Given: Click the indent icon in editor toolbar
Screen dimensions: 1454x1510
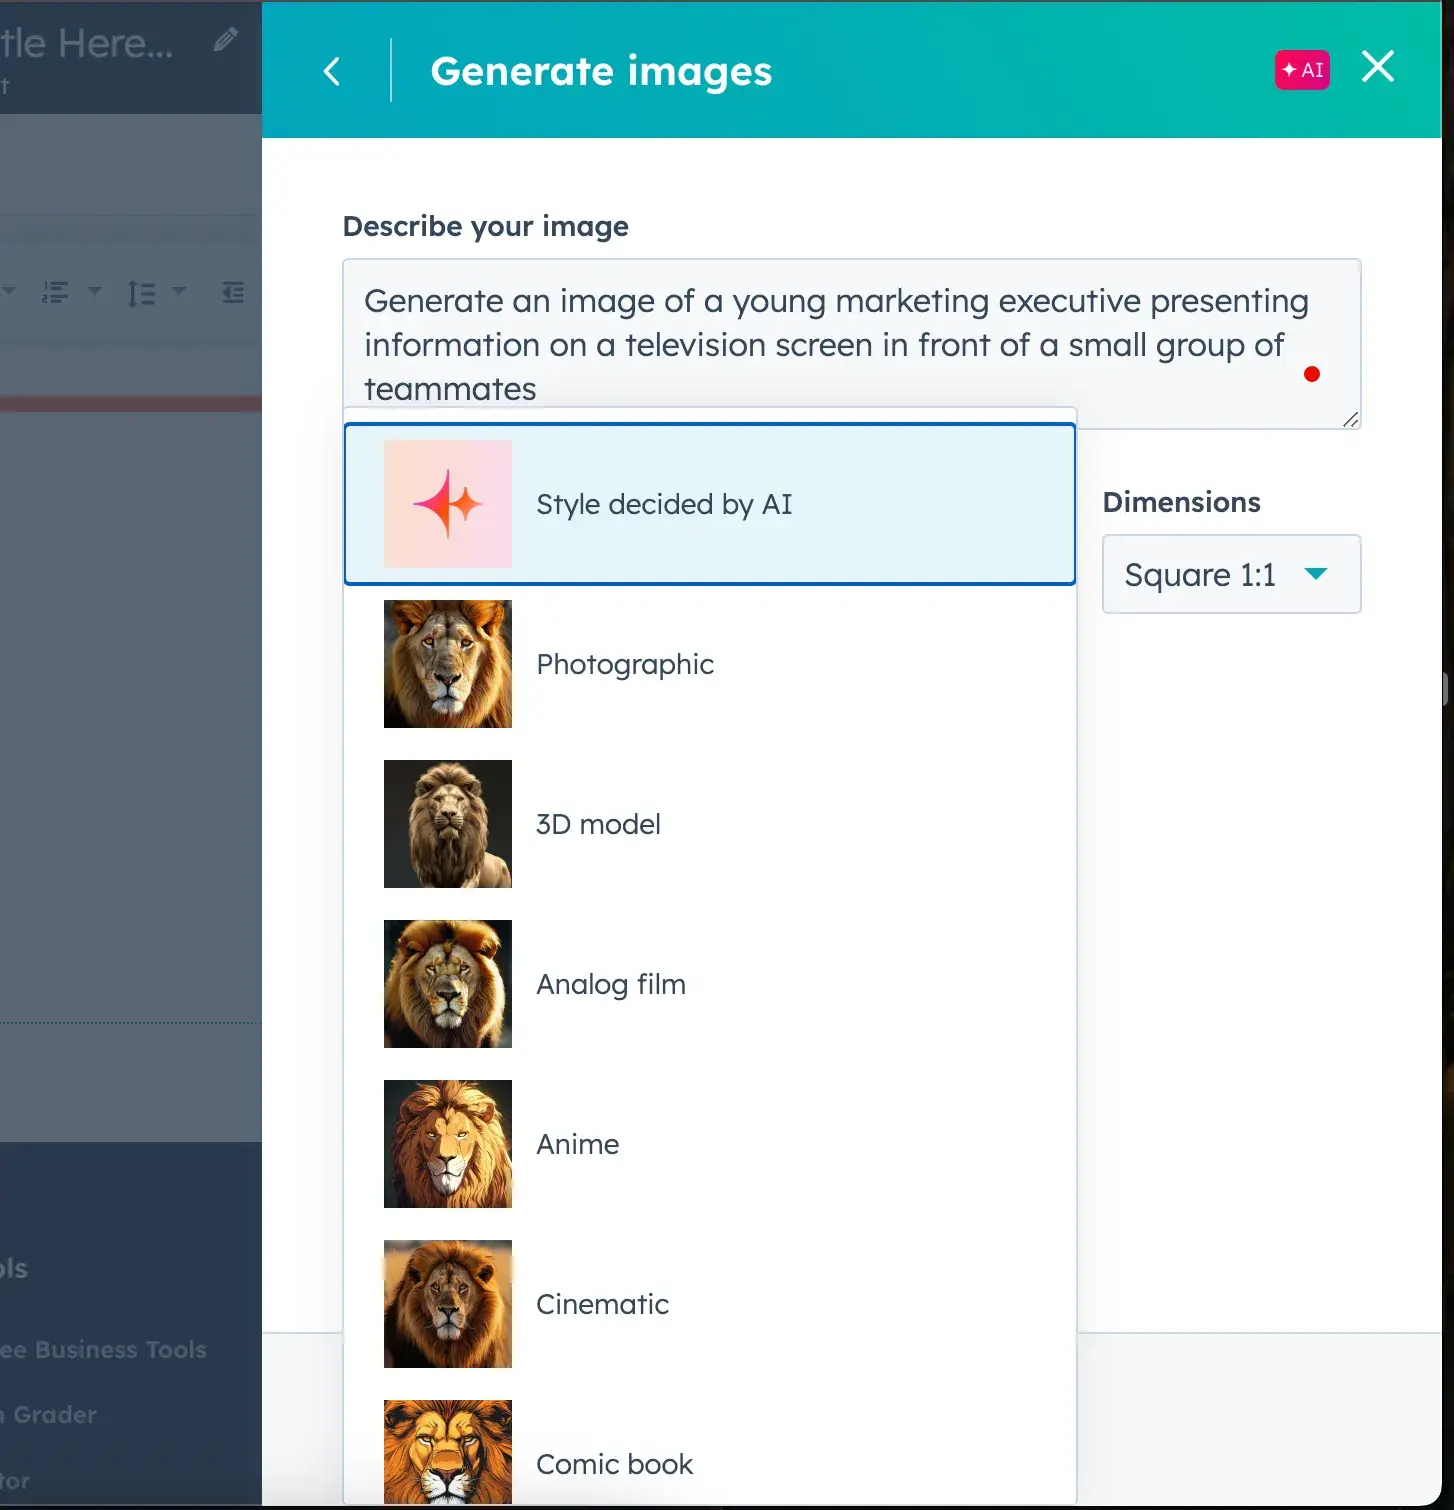Looking at the screenshot, I should point(233,292).
